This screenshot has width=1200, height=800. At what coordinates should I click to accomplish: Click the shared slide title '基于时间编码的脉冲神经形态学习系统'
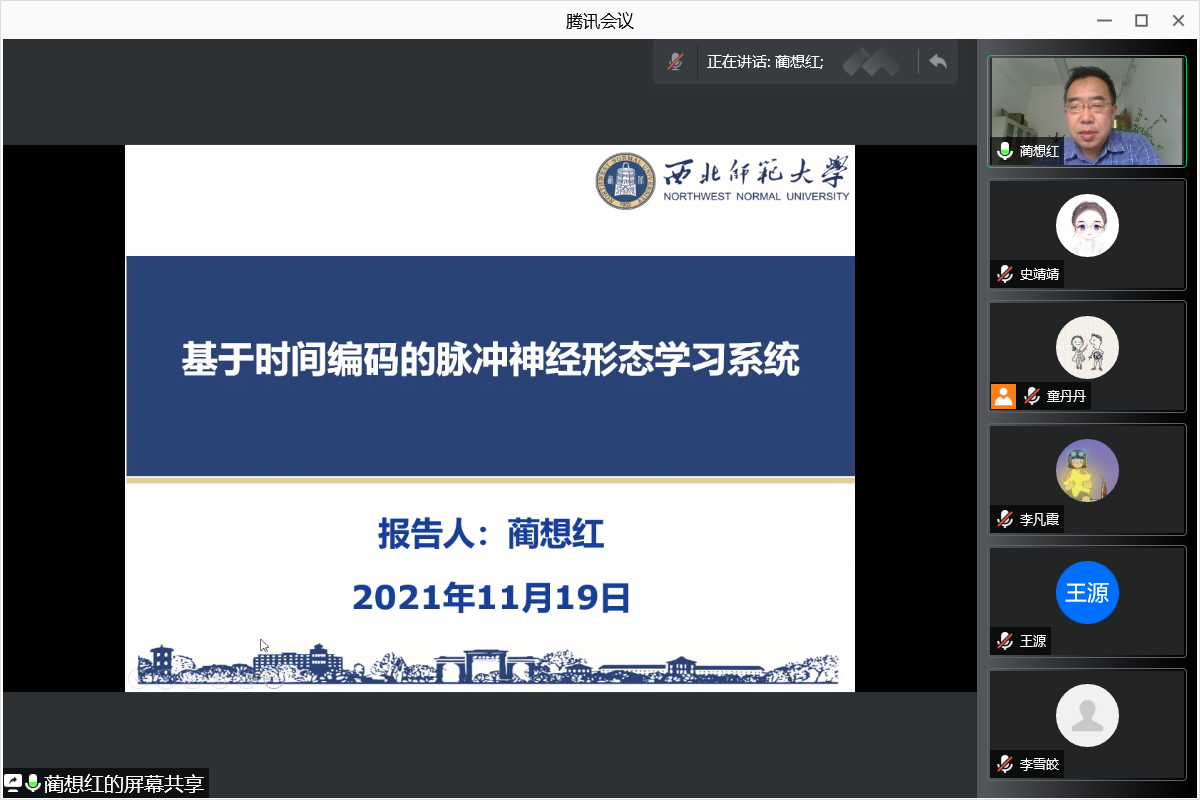[x=490, y=361]
